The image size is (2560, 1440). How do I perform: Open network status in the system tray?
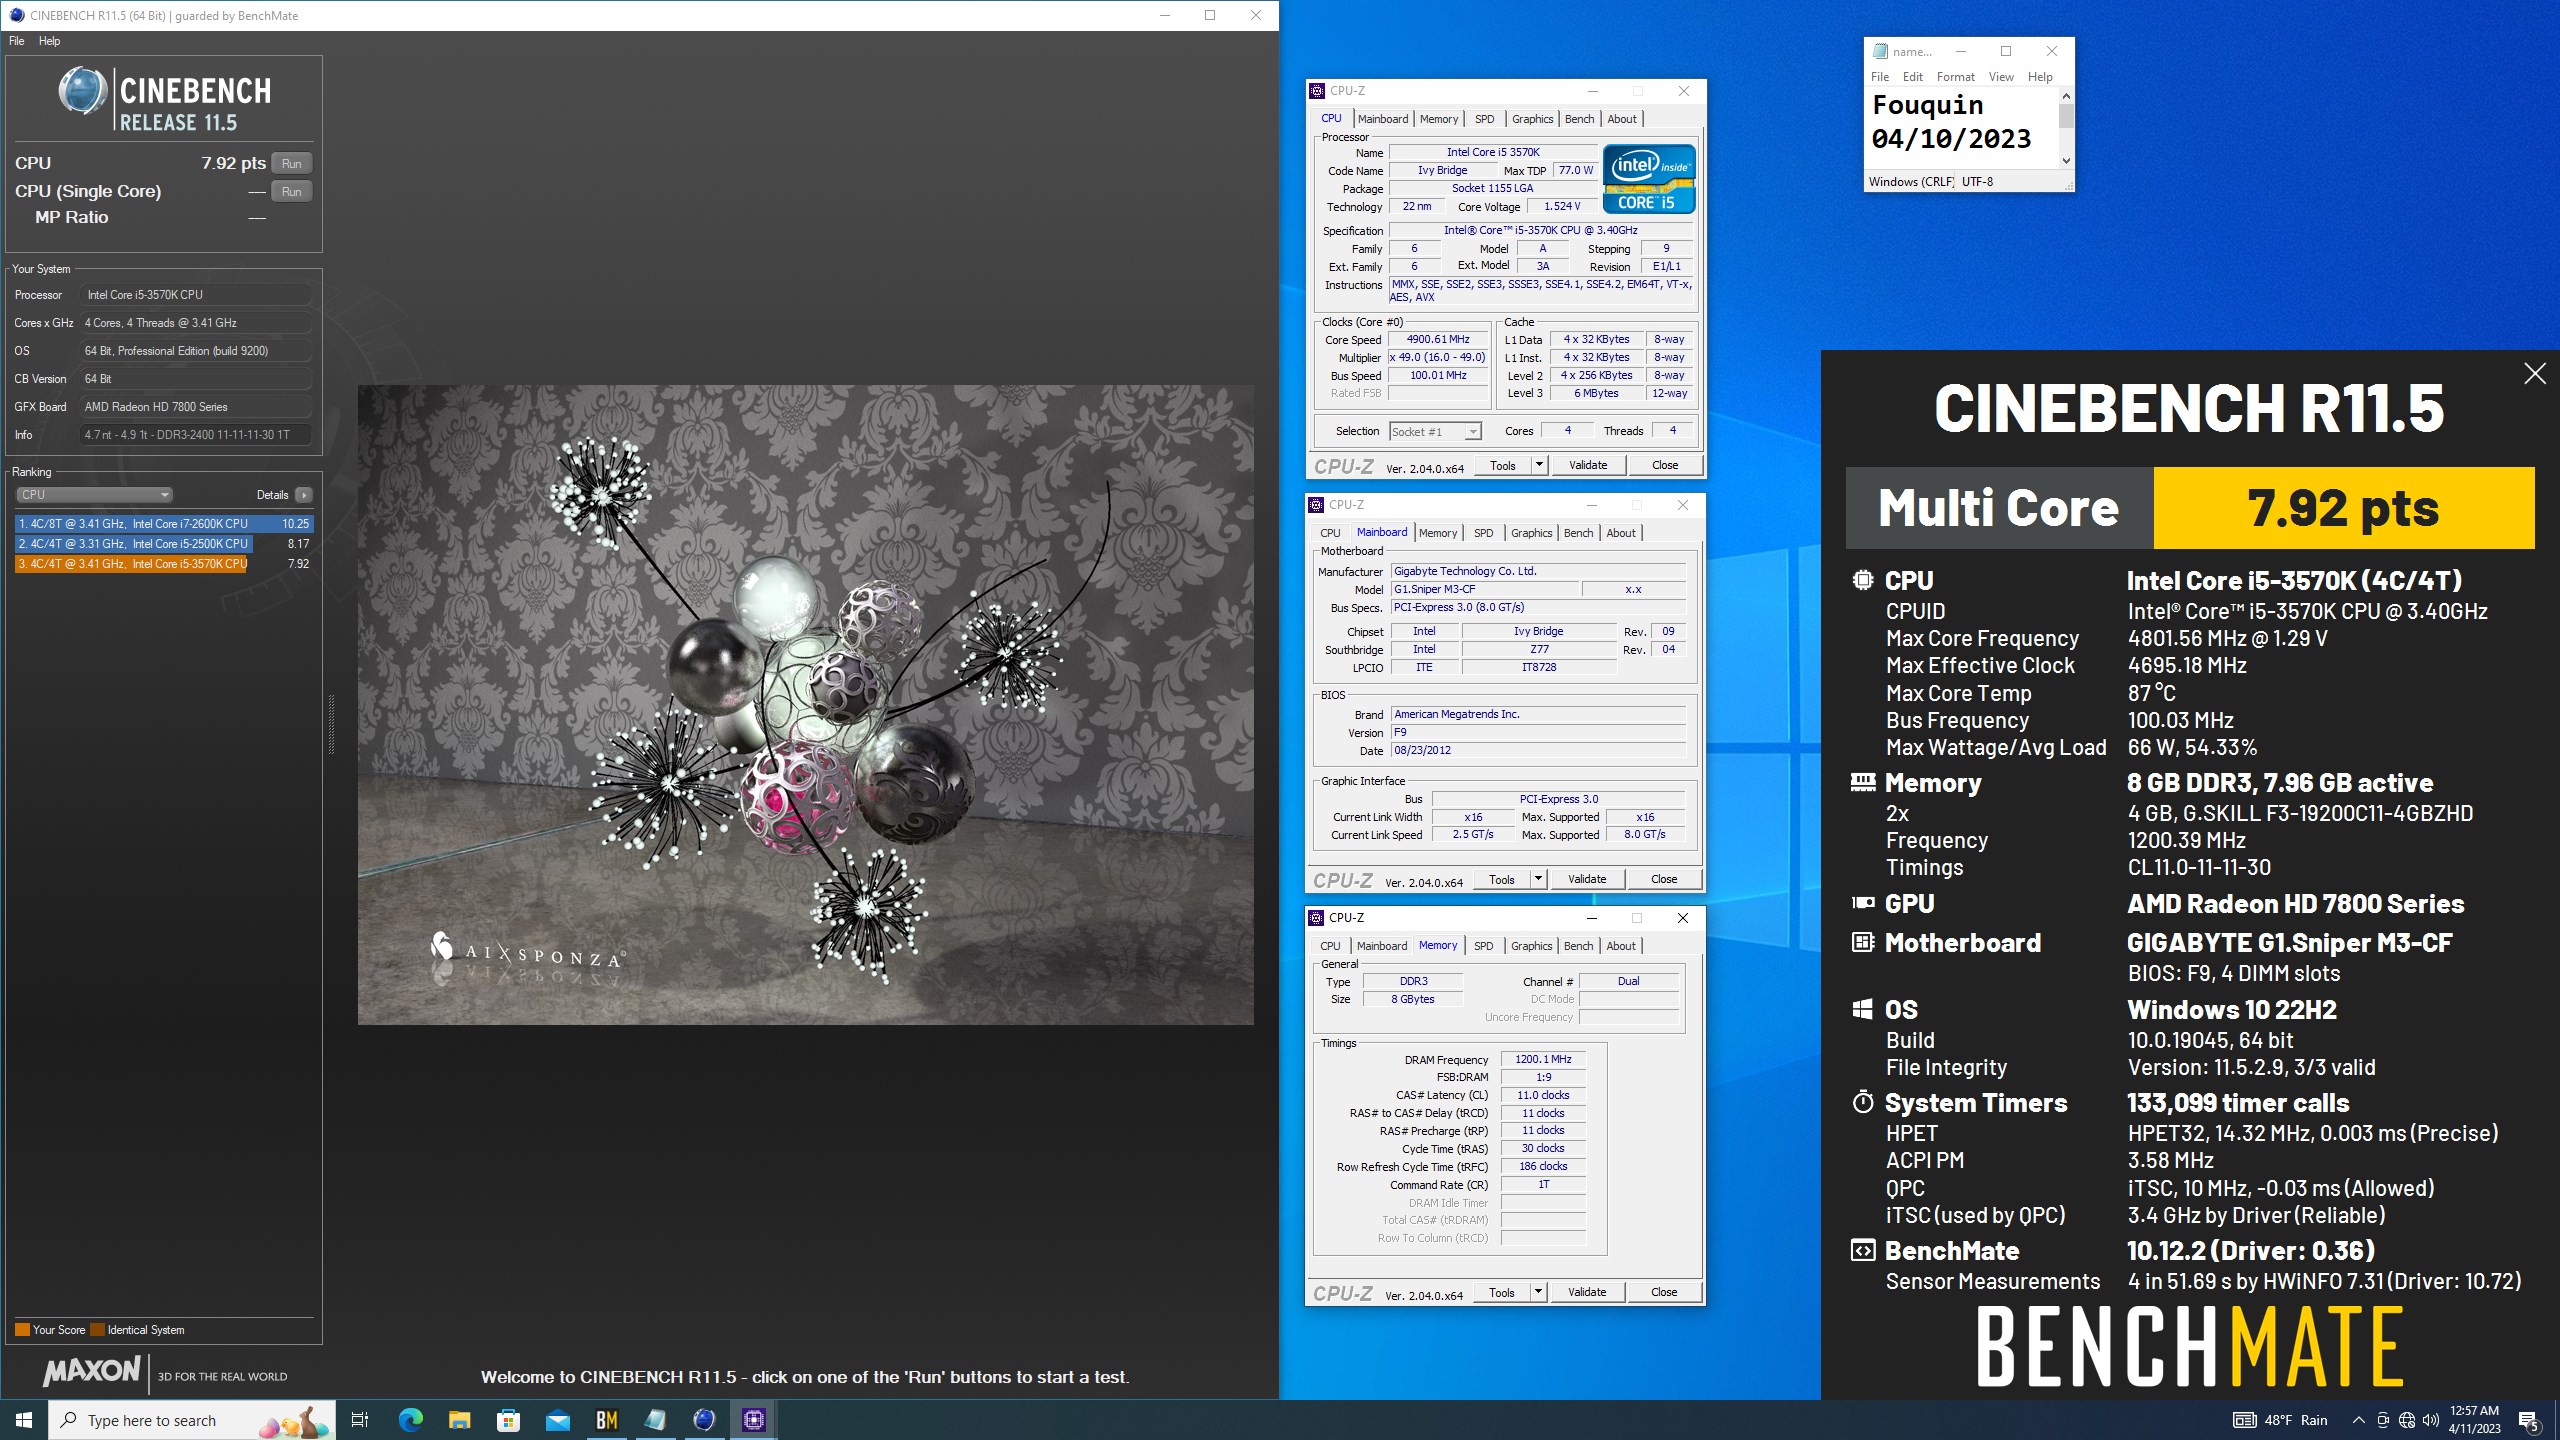point(2407,1420)
